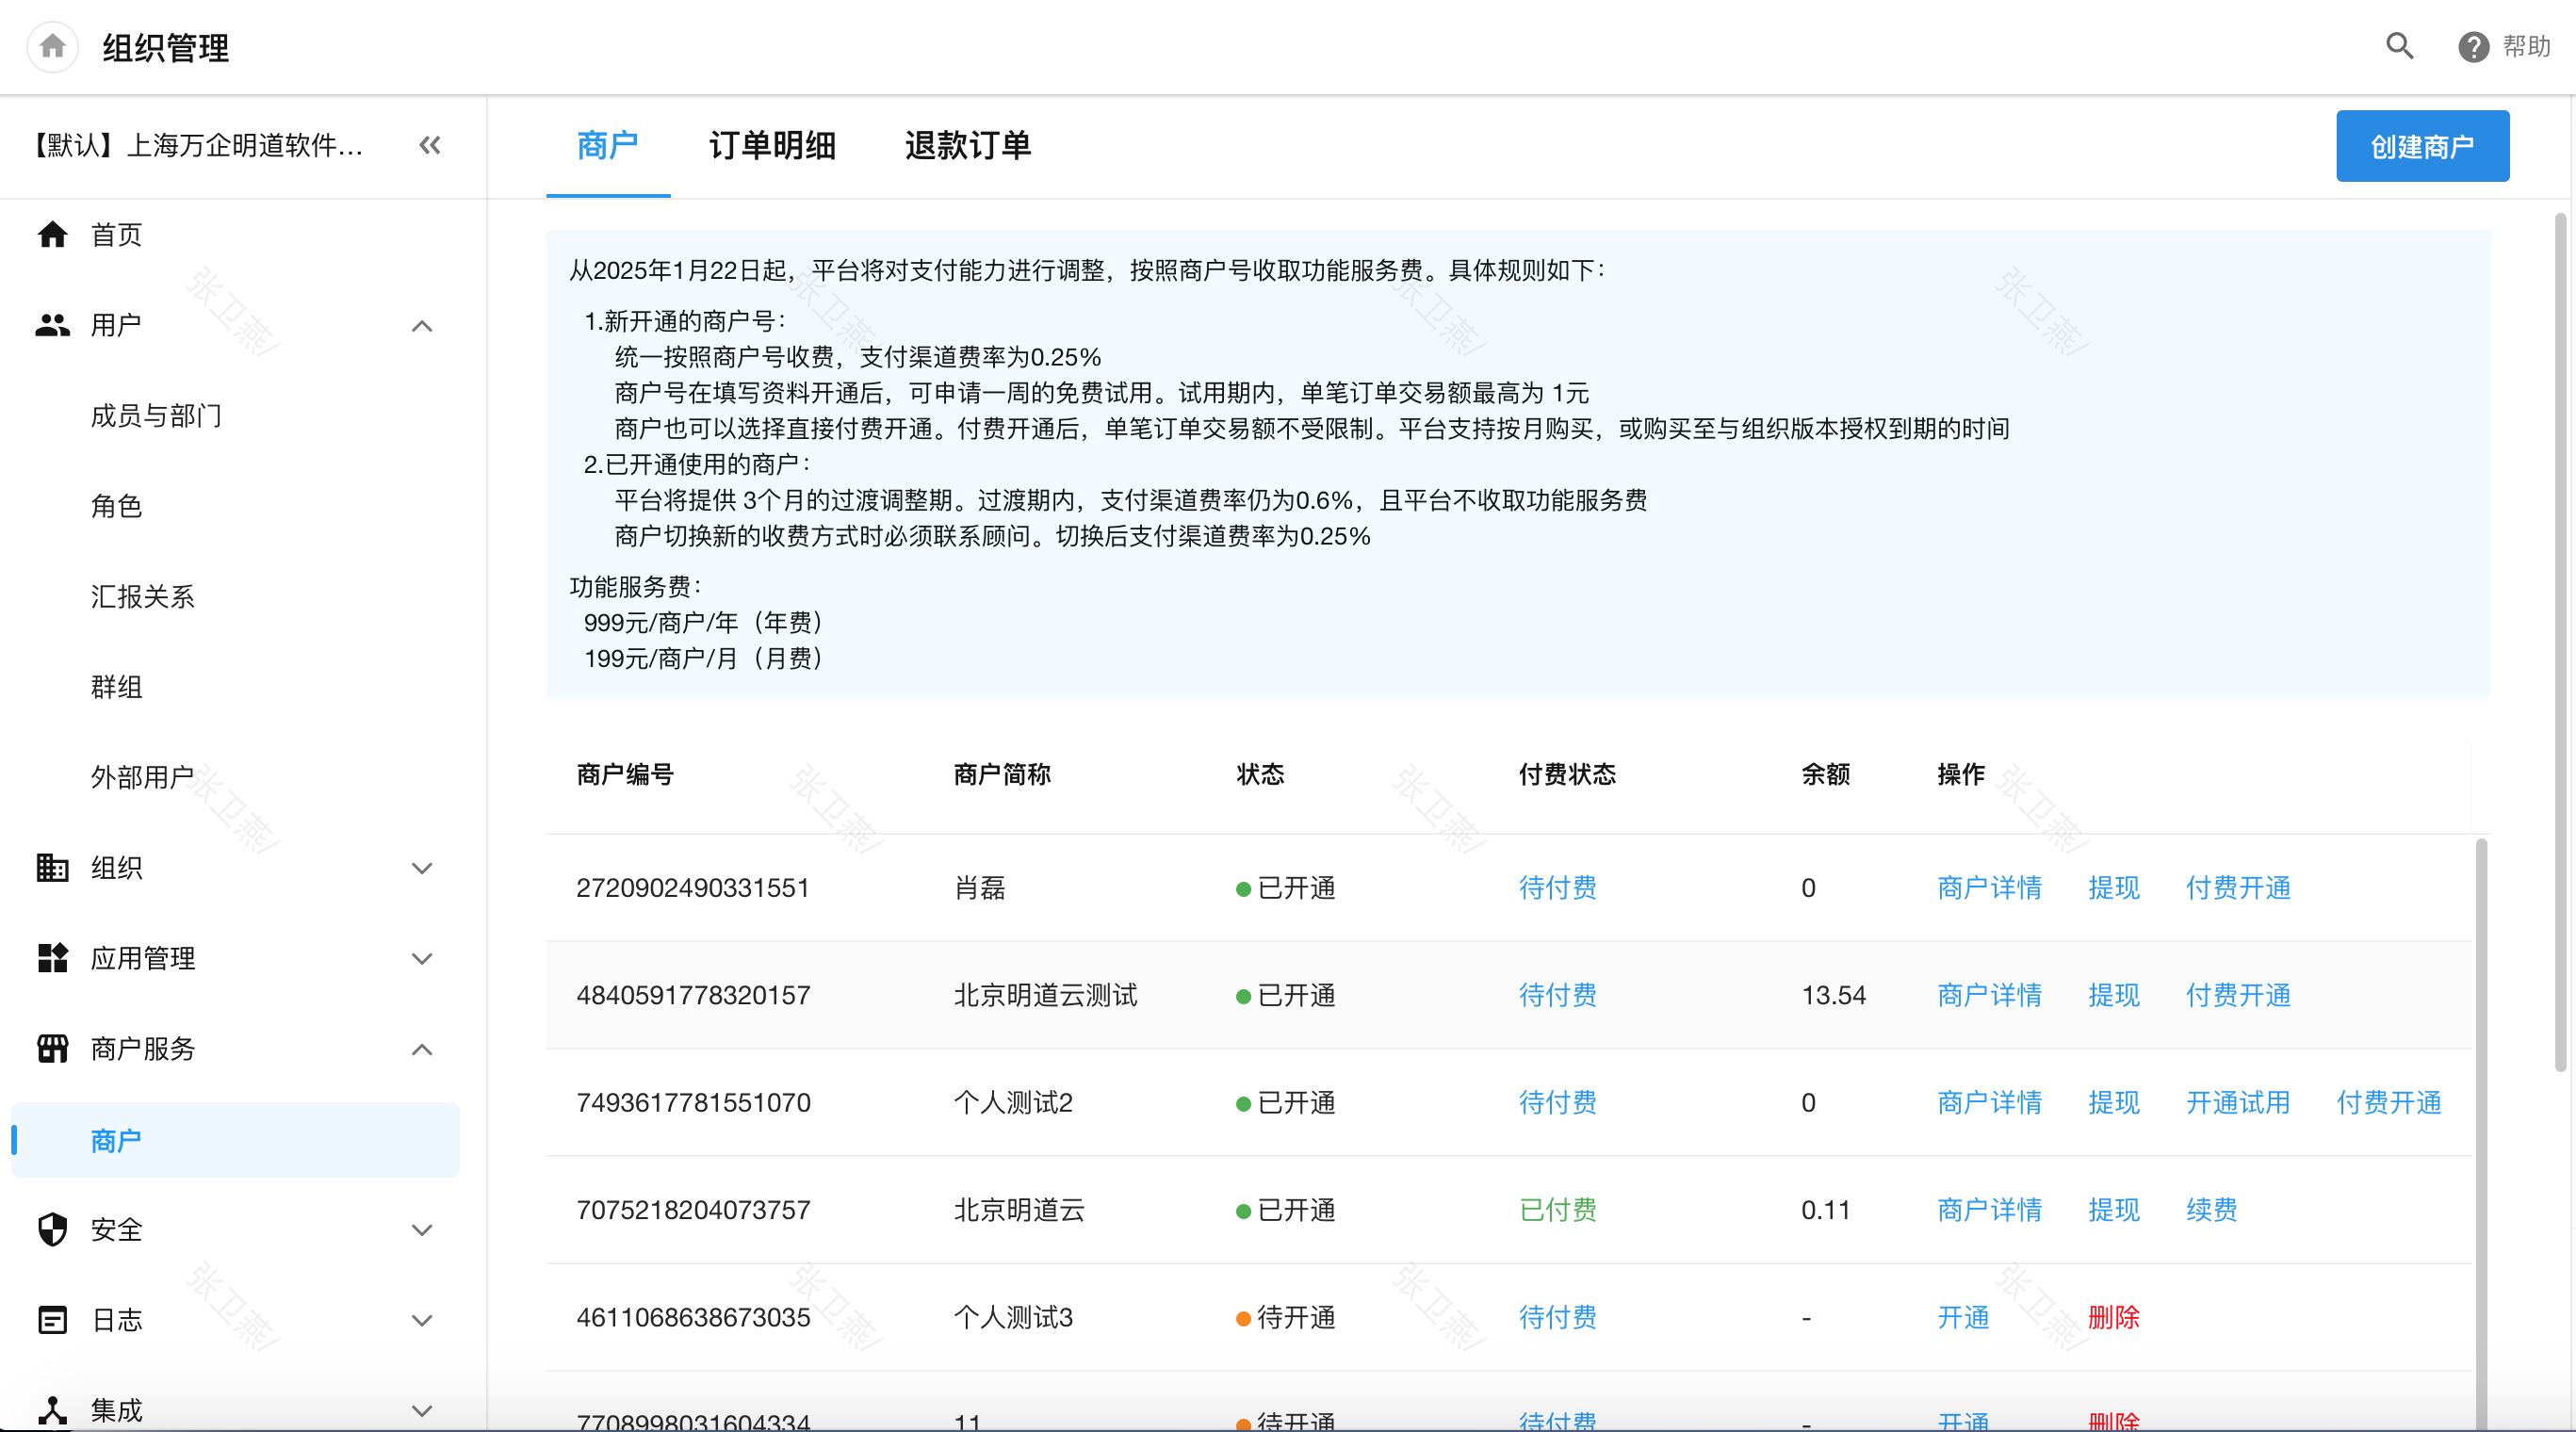2576x1432 pixels.
Task: Click merchant number 4840591778320157
Action: (693, 995)
